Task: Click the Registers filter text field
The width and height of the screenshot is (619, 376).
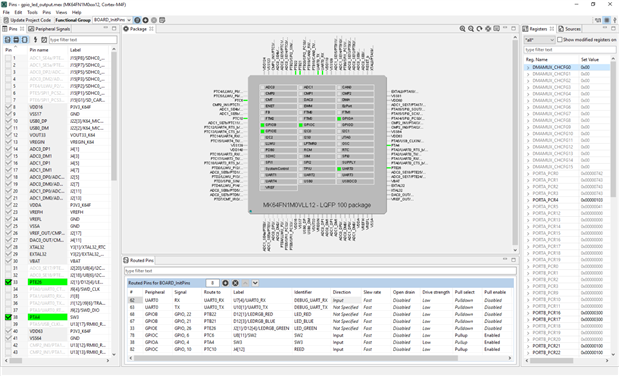Action: click(x=570, y=50)
